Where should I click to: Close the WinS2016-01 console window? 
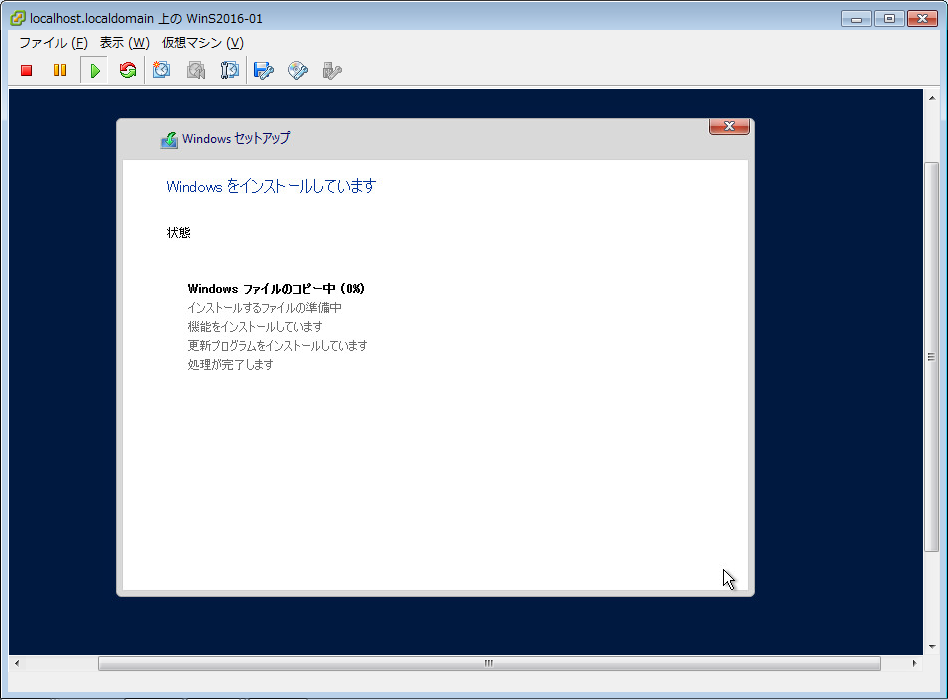click(x=923, y=19)
